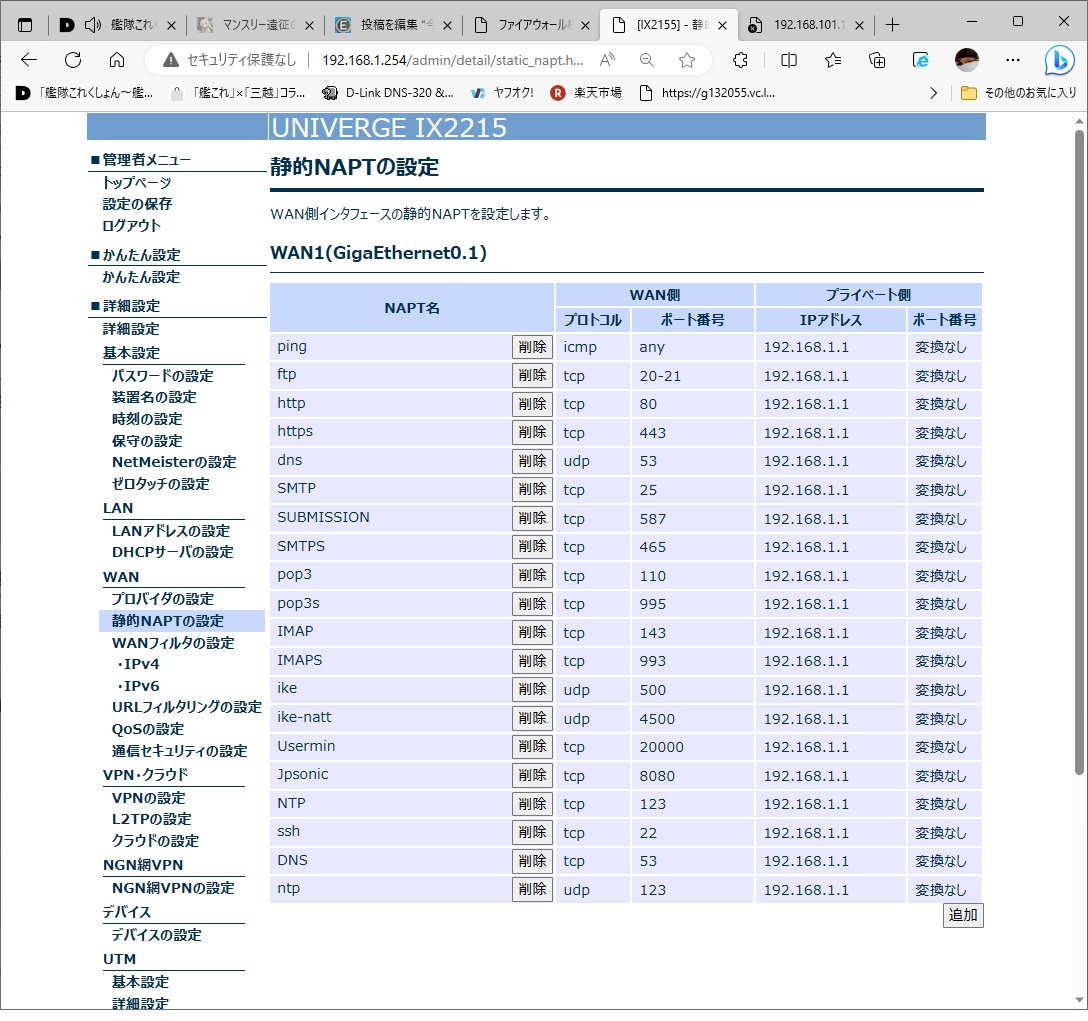
Task: Open the browser Settings and more menu
Action: 1013,60
